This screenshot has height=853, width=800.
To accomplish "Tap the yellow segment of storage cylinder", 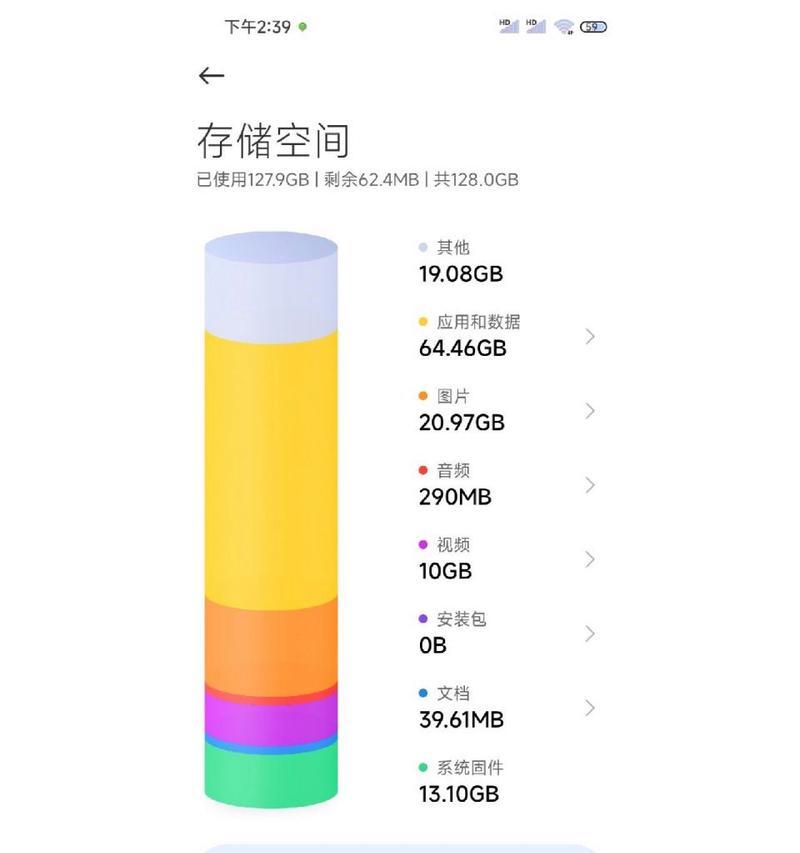I will (x=271, y=468).
